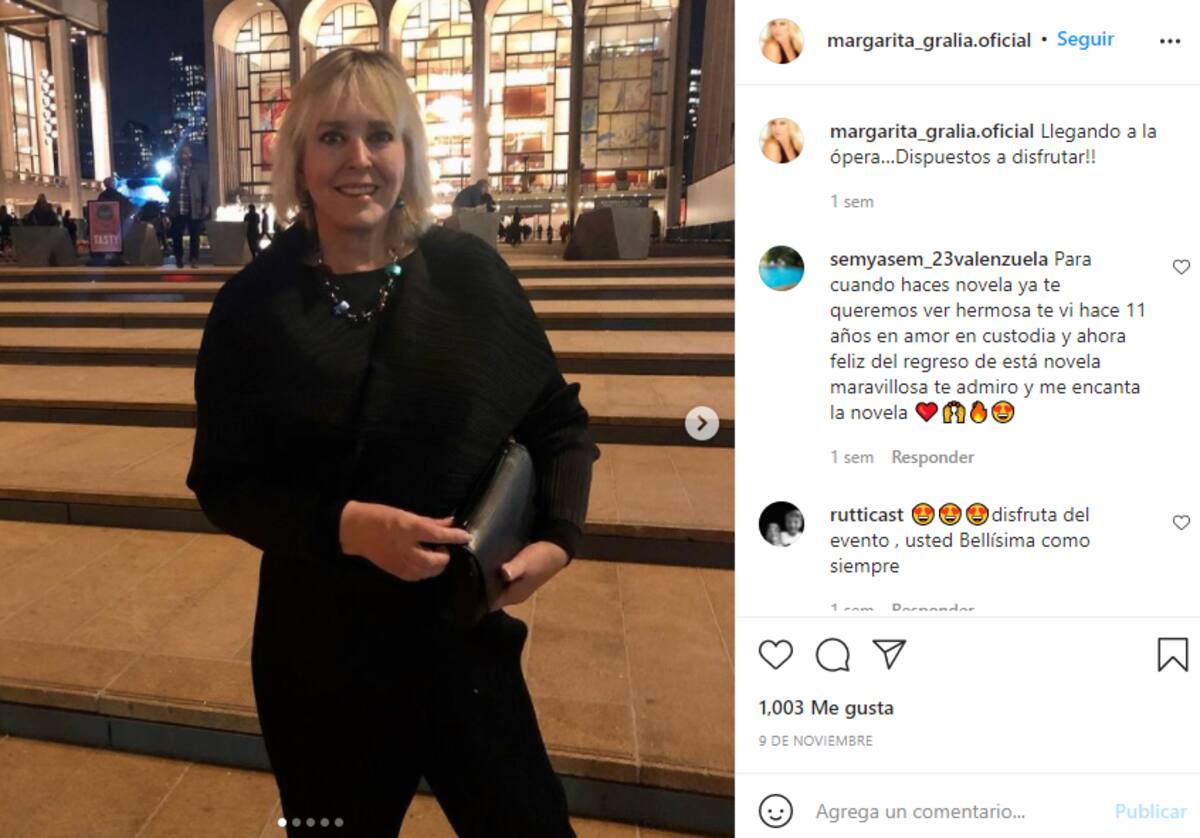Open comments via the speech bubble icon
Image resolution: width=1200 pixels, height=838 pixels.
click(x=832, y=655)
